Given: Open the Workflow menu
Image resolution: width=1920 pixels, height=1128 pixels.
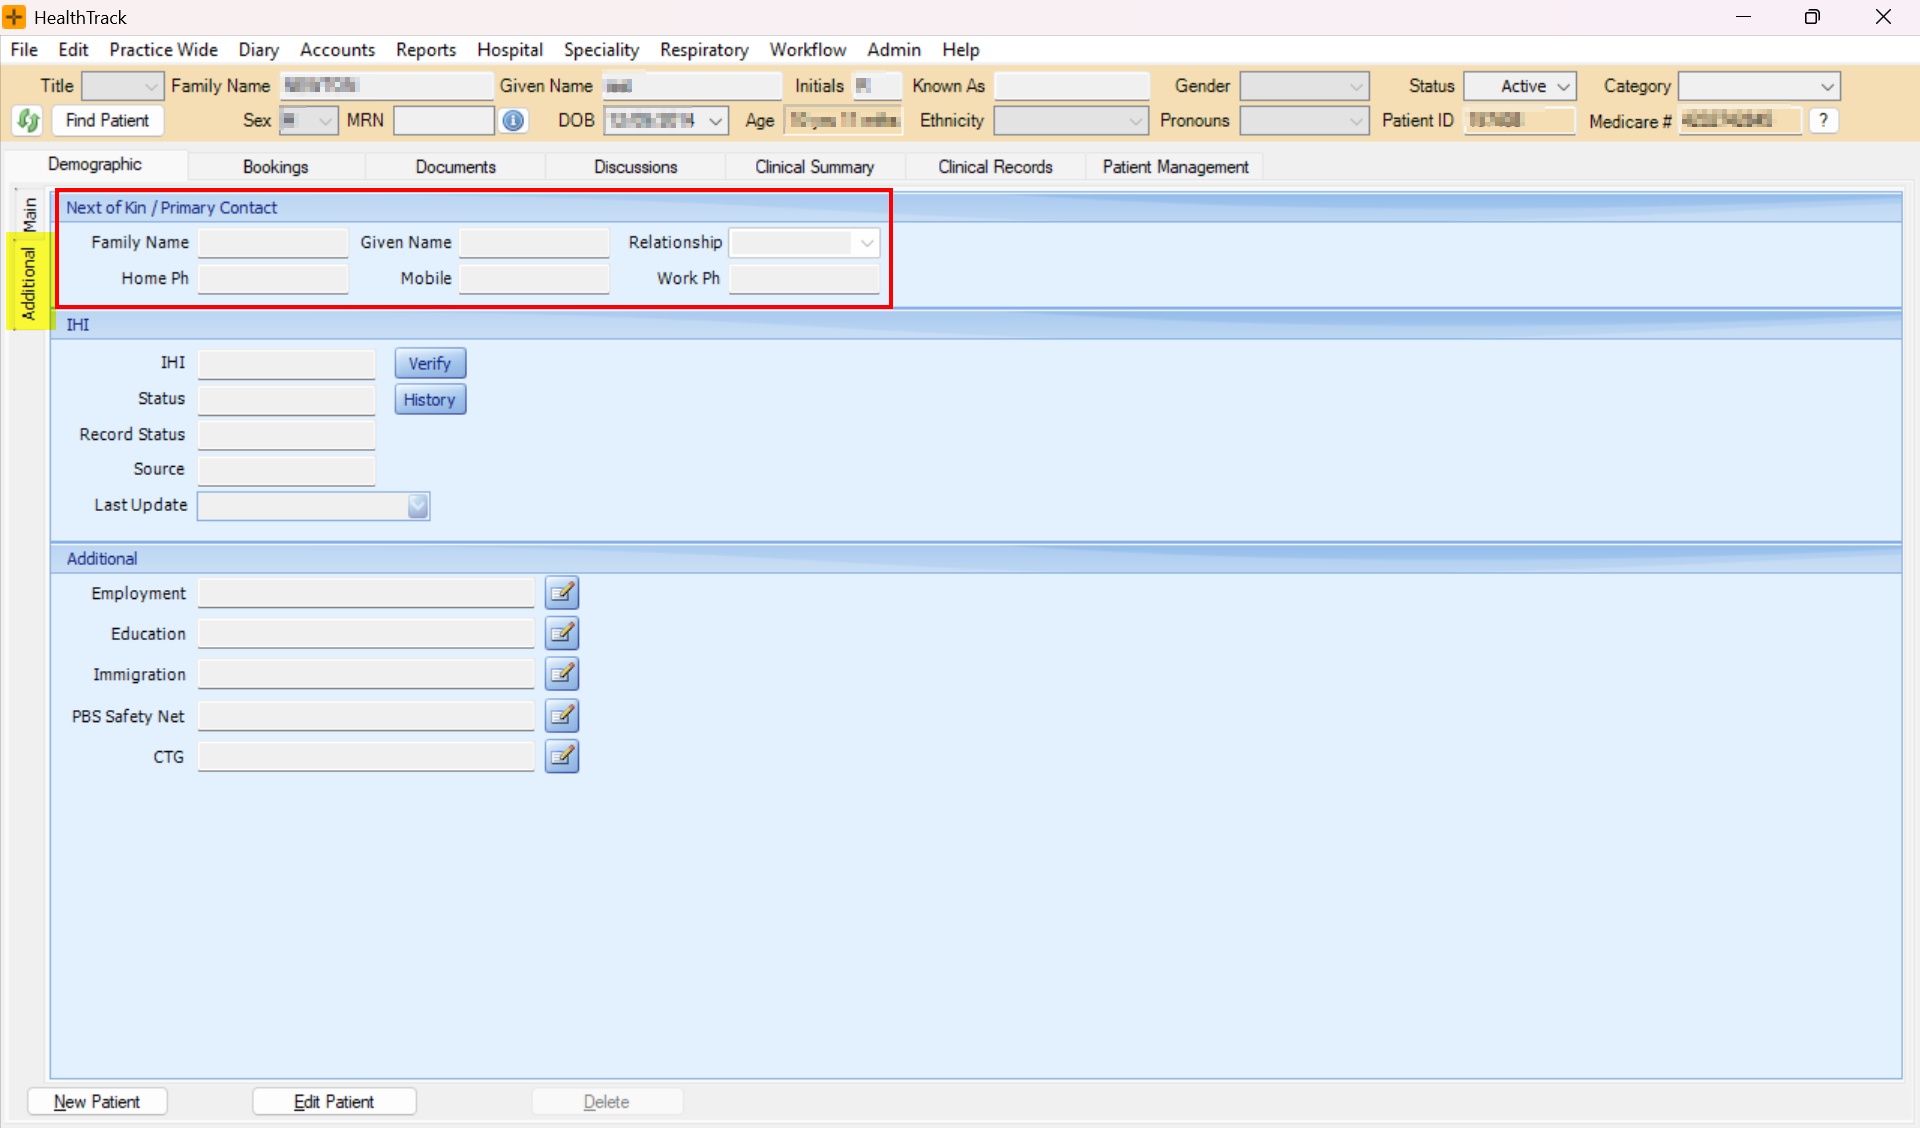Looking at the screenshot, I should pyautogui.click(x=807, y=50).
